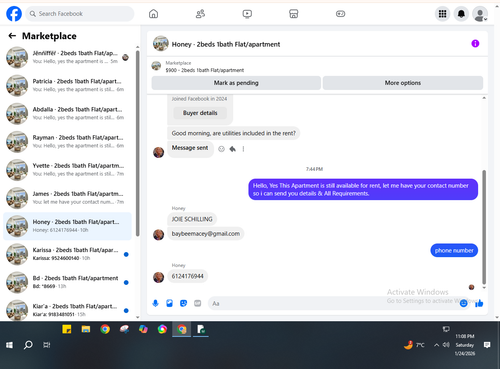Viewport: 500px width, 369px height.
Task: Send a thumbs up like
Action: 479,303
